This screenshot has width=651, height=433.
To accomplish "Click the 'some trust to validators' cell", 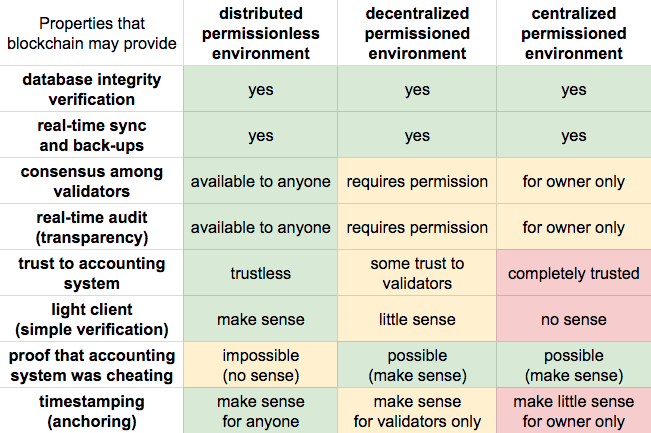I will [x=417, y=273].
